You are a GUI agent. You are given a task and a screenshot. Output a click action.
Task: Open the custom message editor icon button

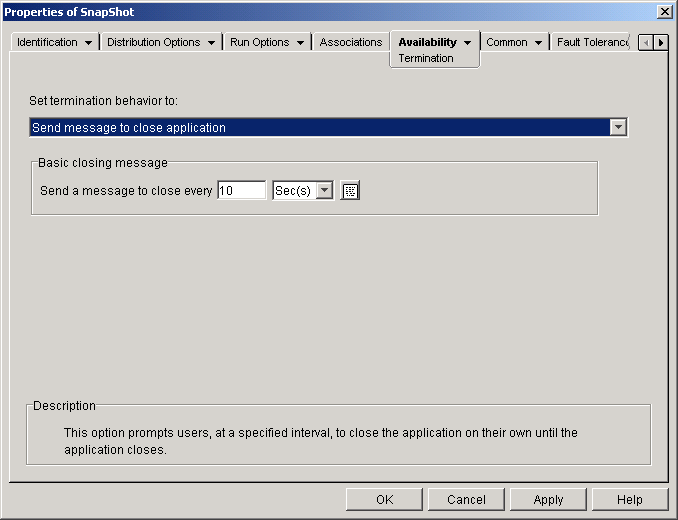350,191
